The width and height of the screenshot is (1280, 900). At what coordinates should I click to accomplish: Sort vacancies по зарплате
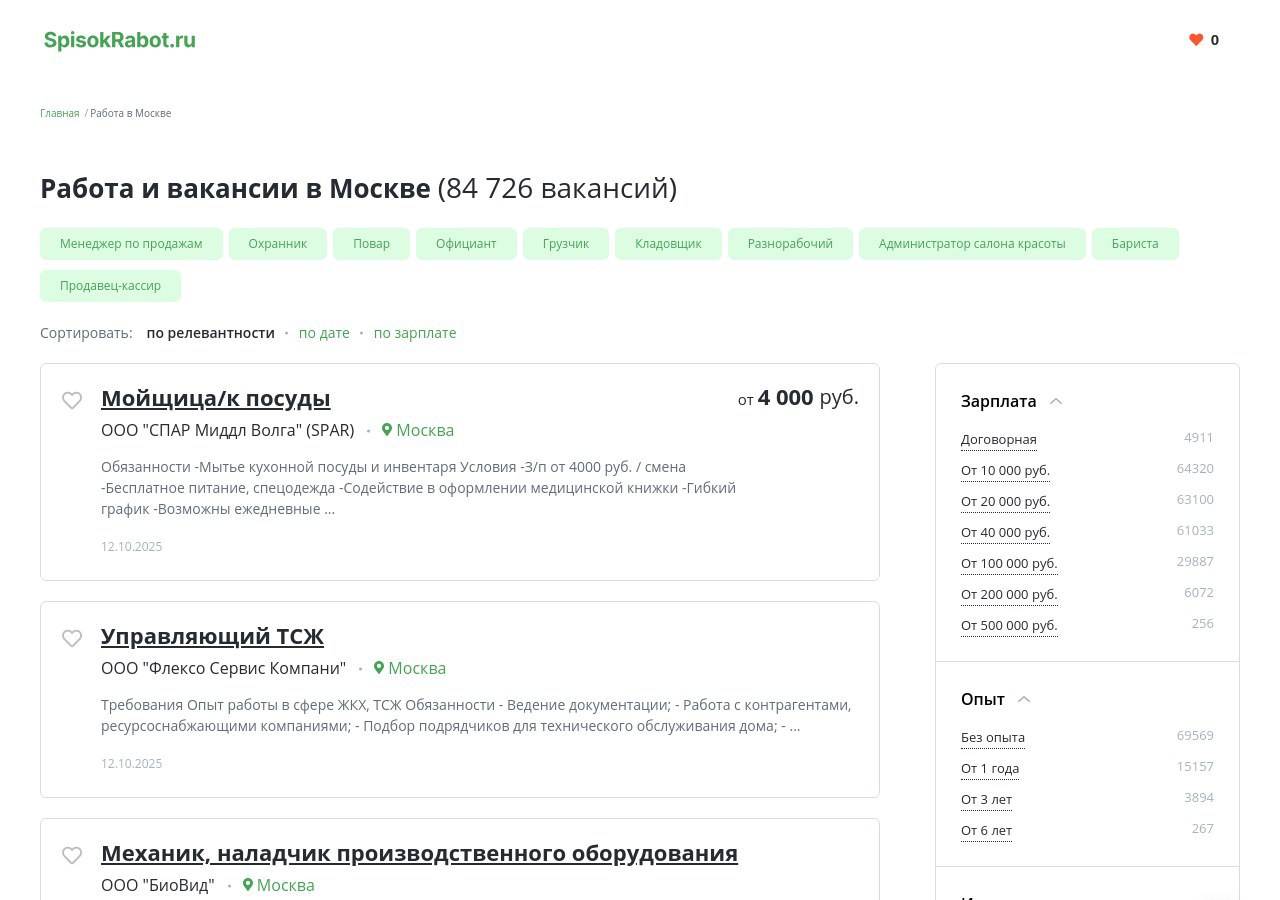tap(414, 333)
